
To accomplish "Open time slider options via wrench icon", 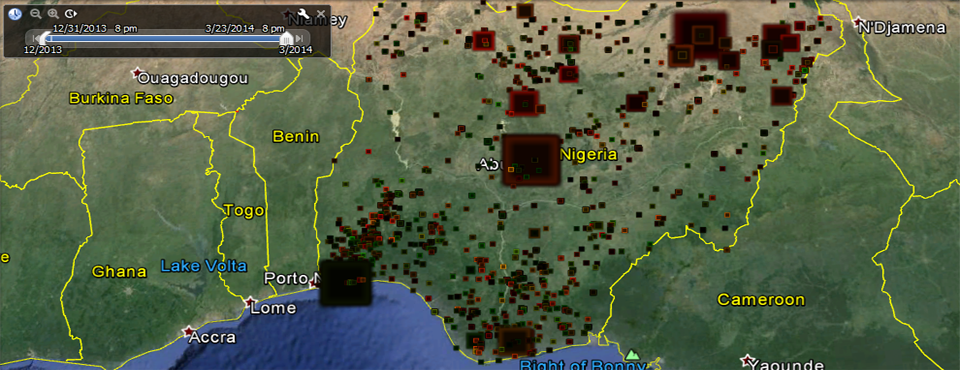I will coord(303,14).
